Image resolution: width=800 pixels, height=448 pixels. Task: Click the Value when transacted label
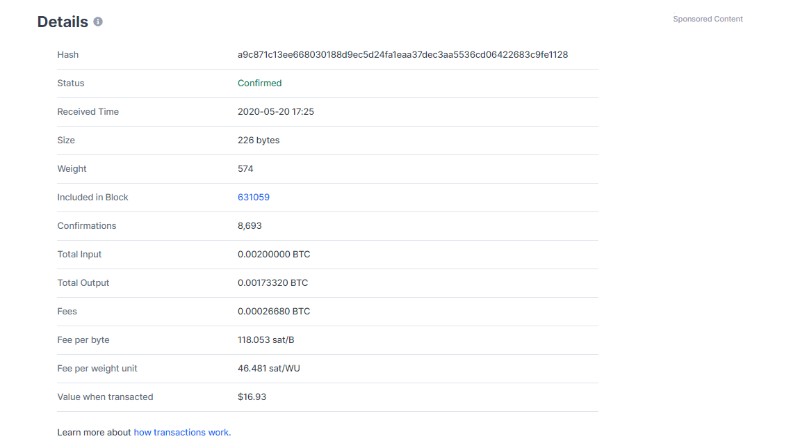point(105,396)
